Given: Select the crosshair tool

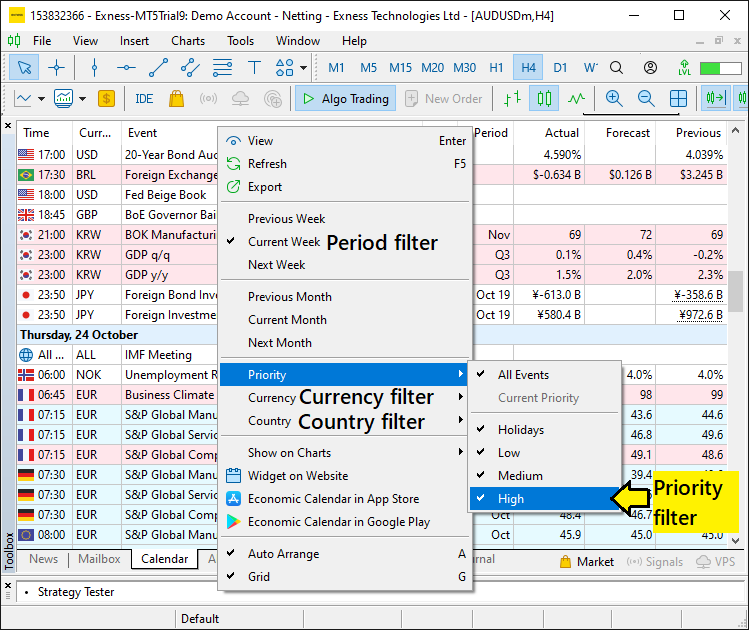Looking at the screenshot, I should 56,68.
